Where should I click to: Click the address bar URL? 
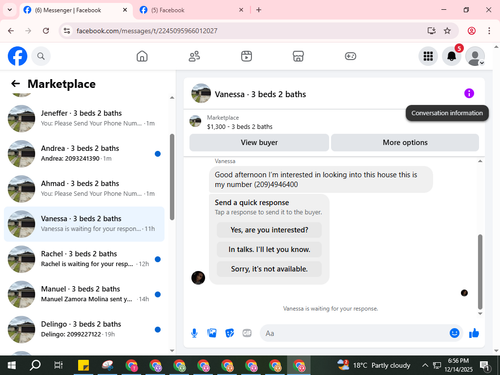coord(147,31)
